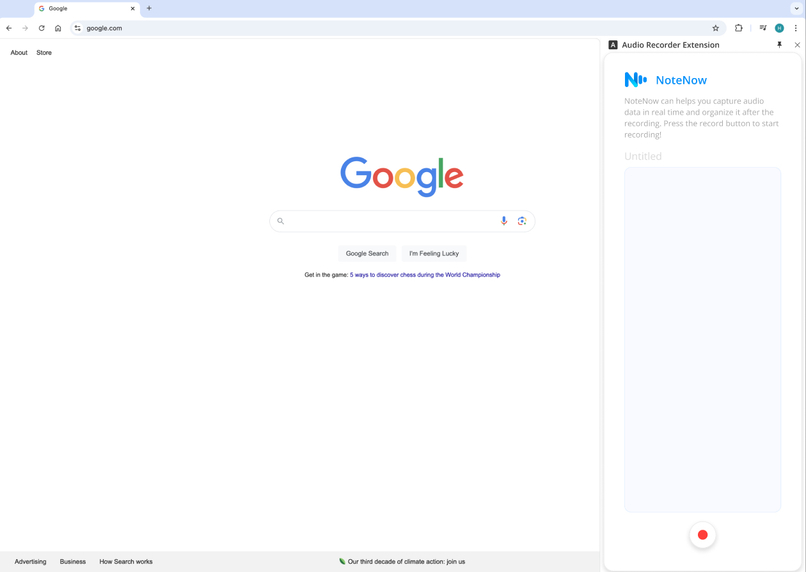View site information icon in address bar
The width and height of the screenshot is (806, 572).
coord(78,28)
